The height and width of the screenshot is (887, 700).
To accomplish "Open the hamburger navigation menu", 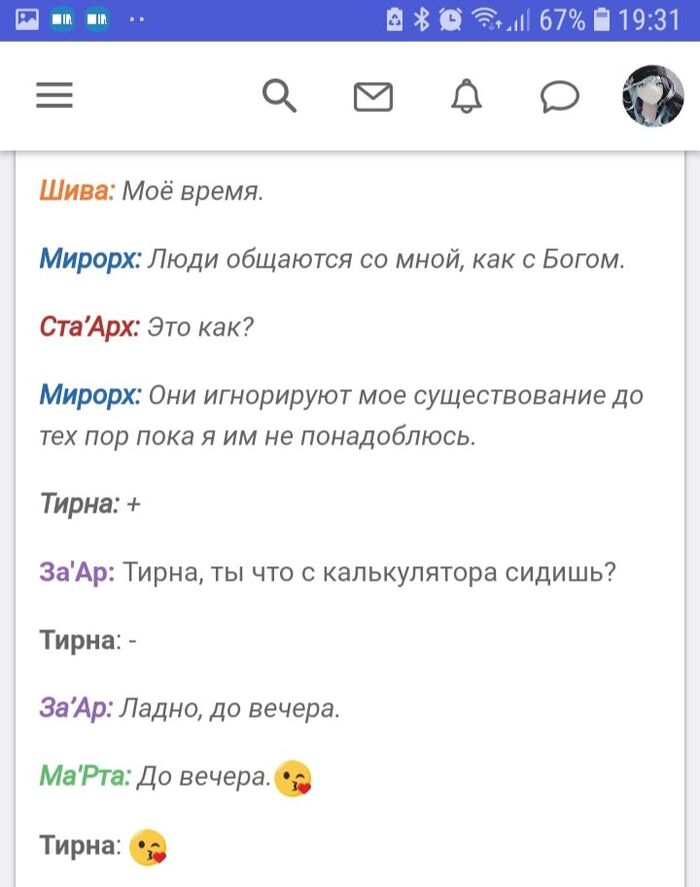I will pyautogui.click(x=55, y=95).
